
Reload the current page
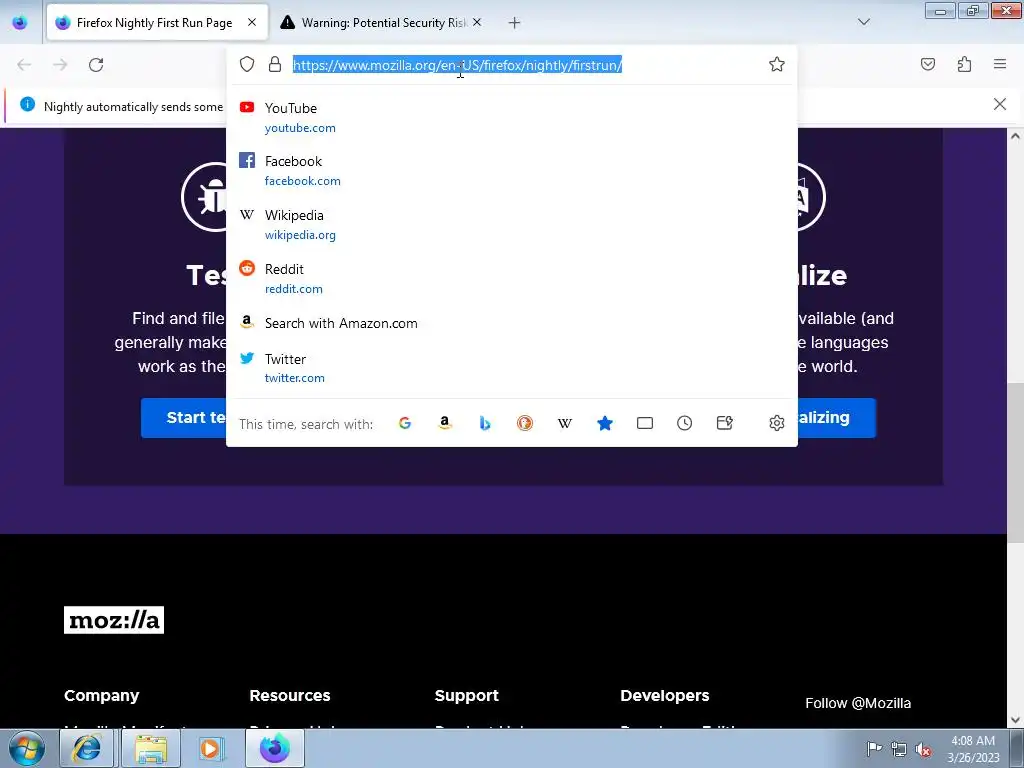(x=96, y=65)
